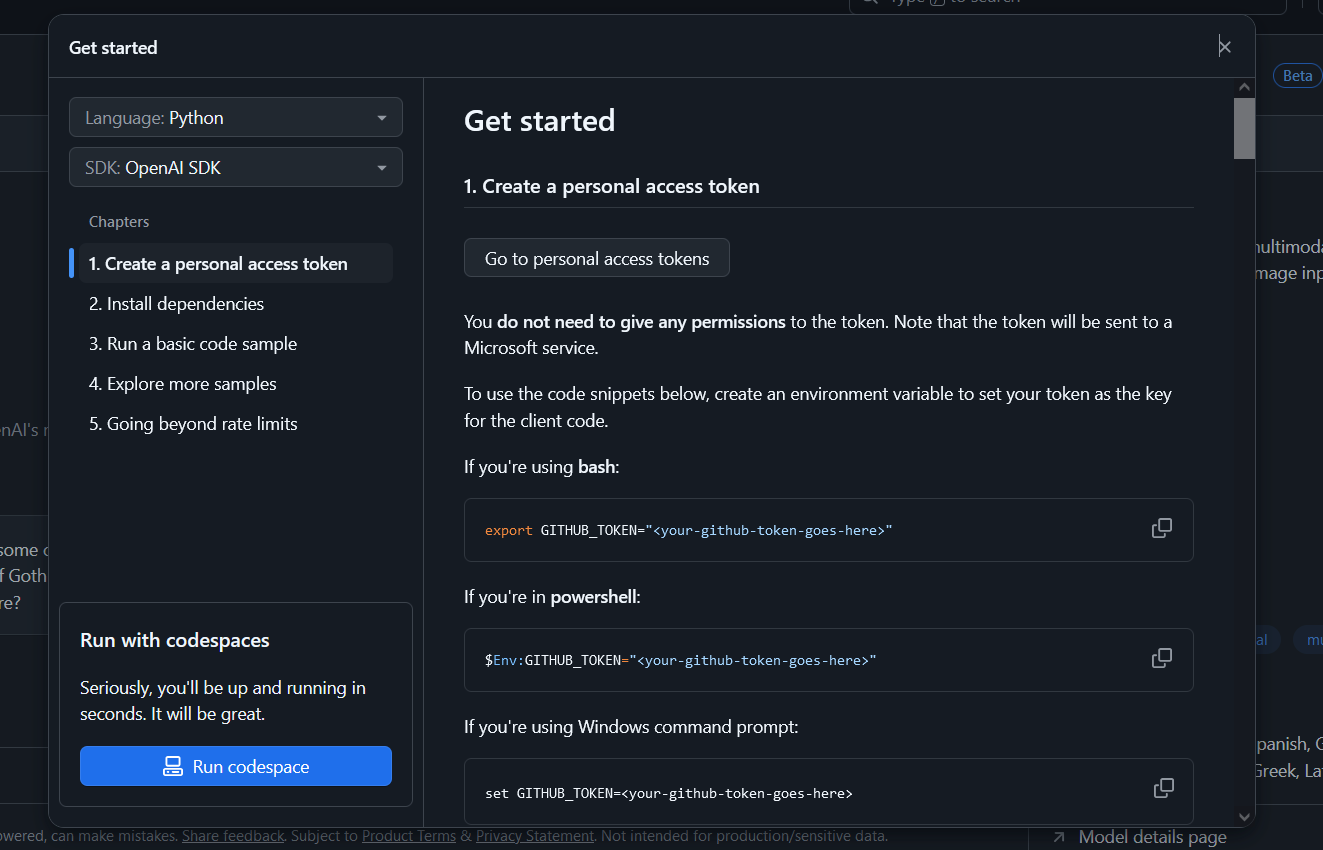Click the scrollbar down arrow in dialog
Viewport: 1323px width, 850px height.
1244,816
